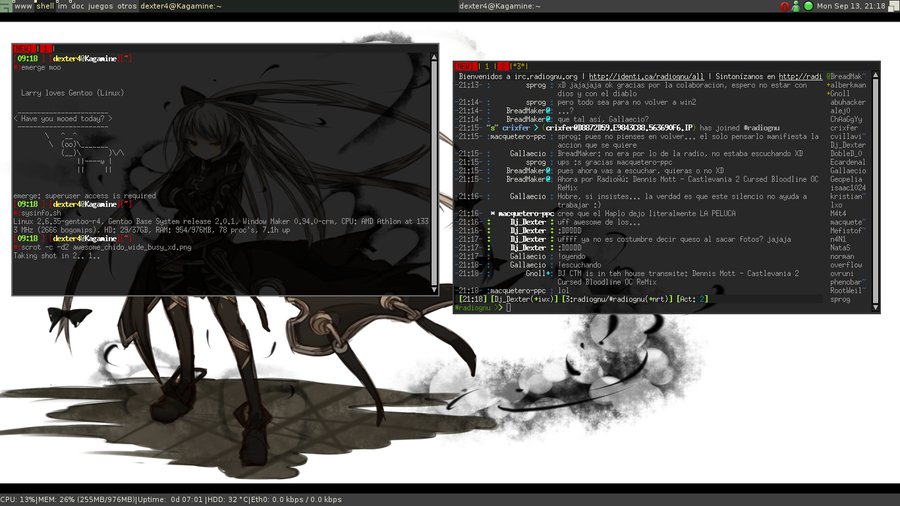Switch to the doc workspace tag
The width and height of the screenshot is (900, 506).
(77, 6)
